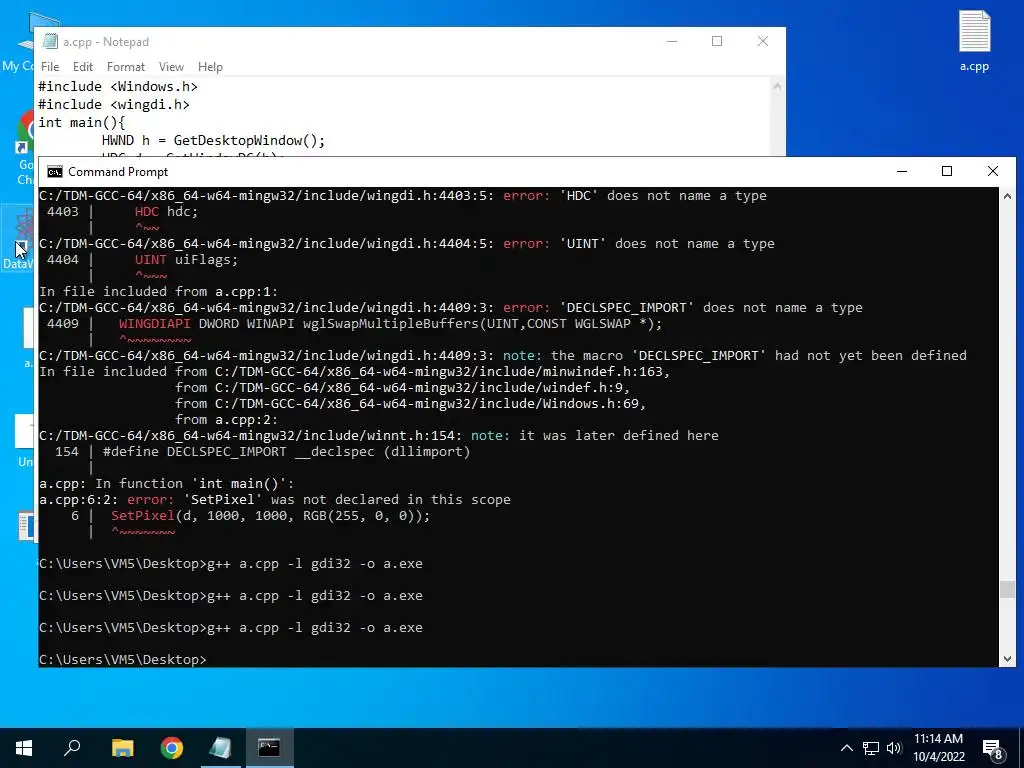Switch to Notepad via taskbar icon
Screen dimensions: 1024x768
tap(221, 748)
